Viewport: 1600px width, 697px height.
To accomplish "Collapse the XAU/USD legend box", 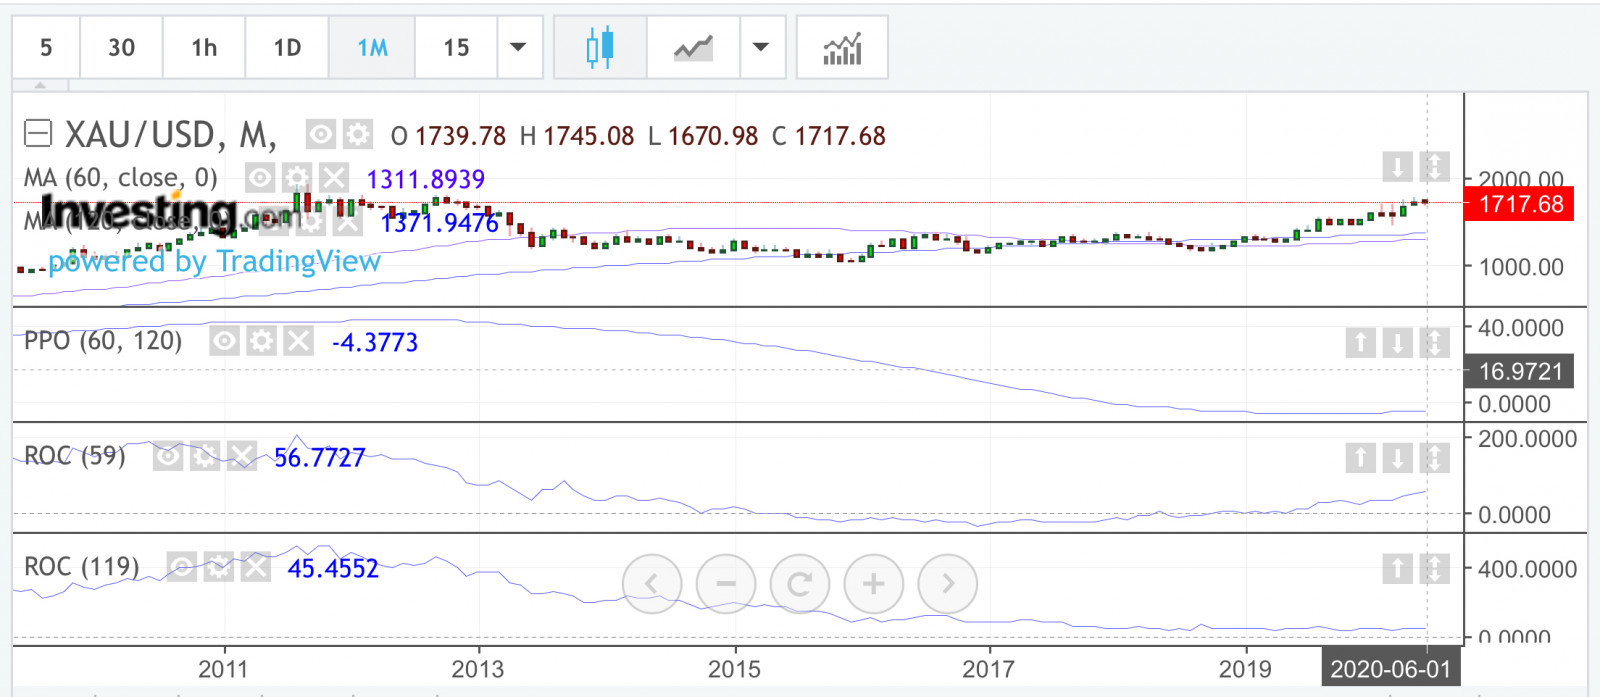I will point(38,133).
